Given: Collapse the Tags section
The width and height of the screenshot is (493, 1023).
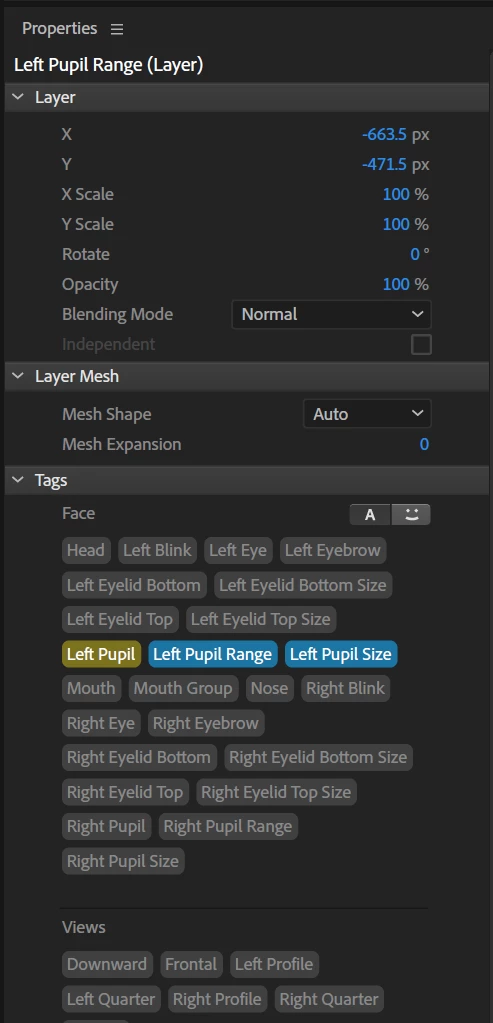Looking at the screenshot, I should (x=18, y=481).
